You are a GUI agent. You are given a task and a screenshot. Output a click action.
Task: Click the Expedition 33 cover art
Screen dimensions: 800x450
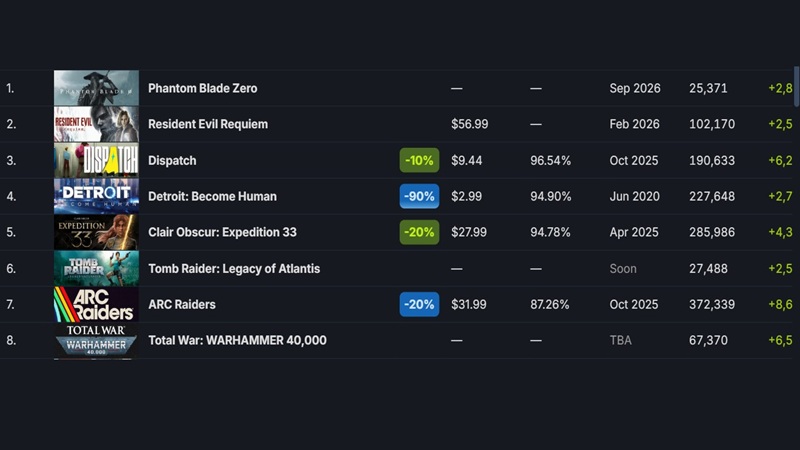pyautogui.click(x=96, y=232)
